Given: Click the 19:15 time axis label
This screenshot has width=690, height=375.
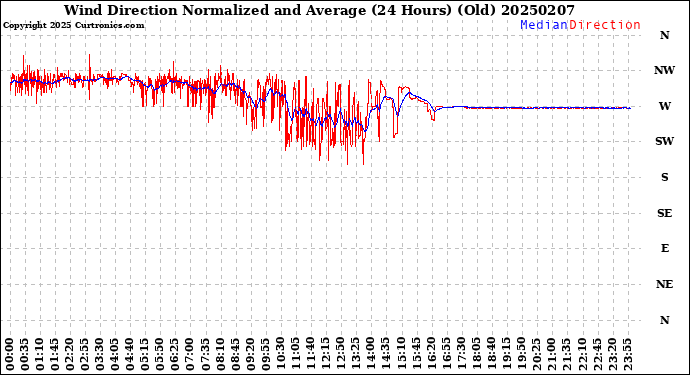Looking at the screenshot, I should [x=506, y=355].
